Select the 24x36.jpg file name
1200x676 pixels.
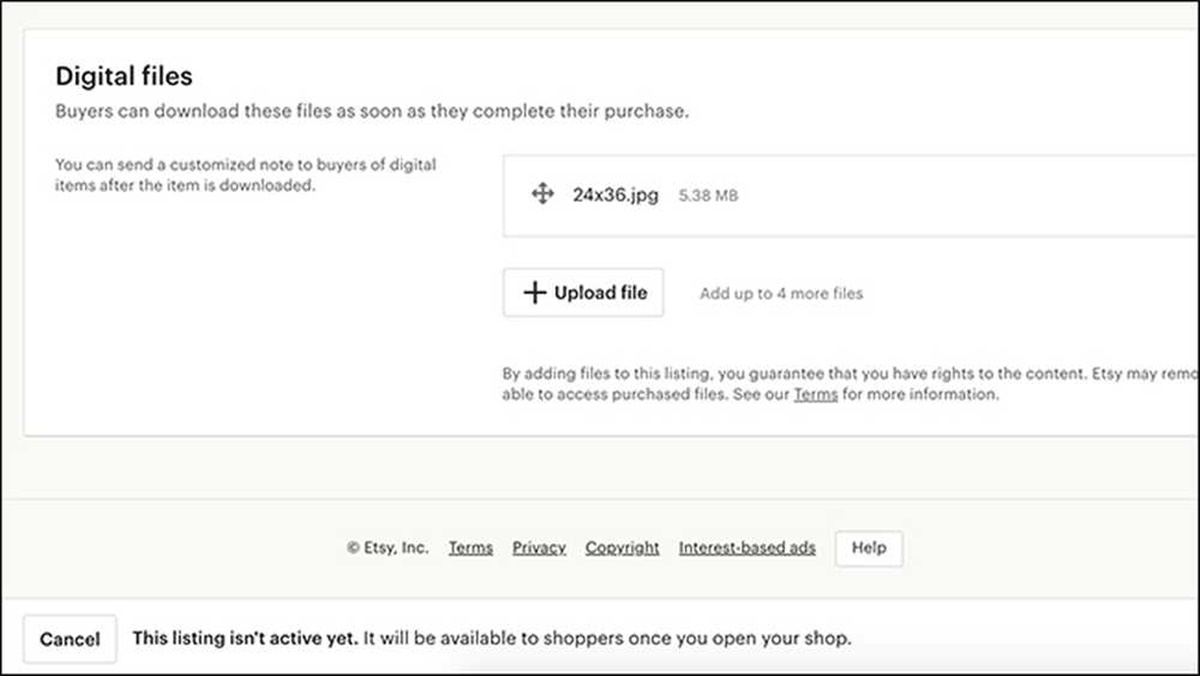615,195
